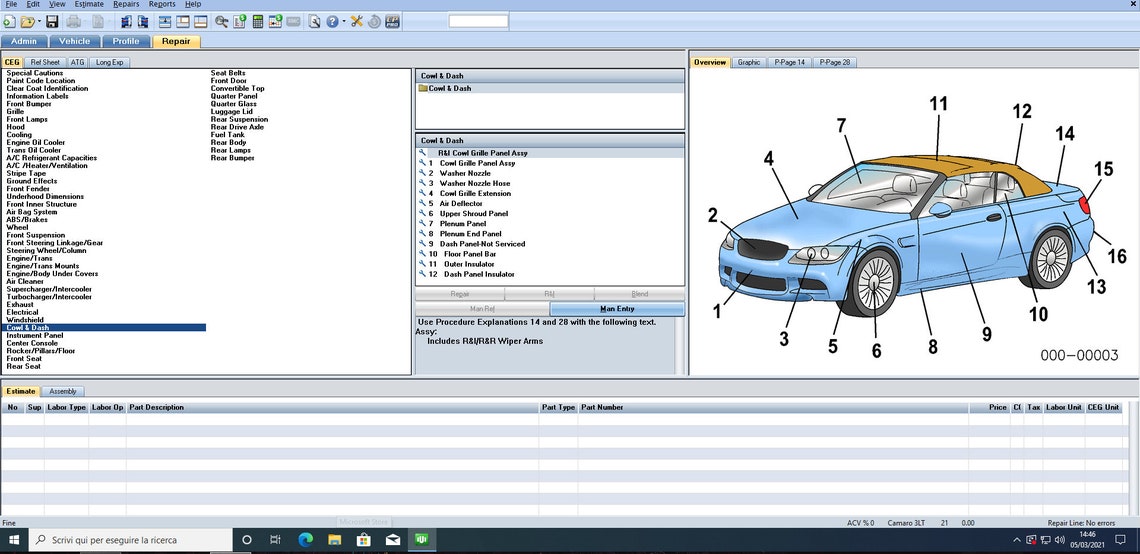Switch to the Vehicle tab
The width and height of the screenshot is (1140, 554).
pos(75,41)
